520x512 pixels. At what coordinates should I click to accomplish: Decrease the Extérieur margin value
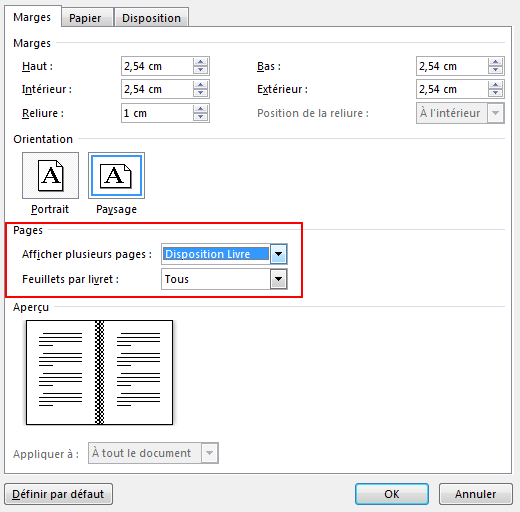pyautogui.click(x=495, y=93)
